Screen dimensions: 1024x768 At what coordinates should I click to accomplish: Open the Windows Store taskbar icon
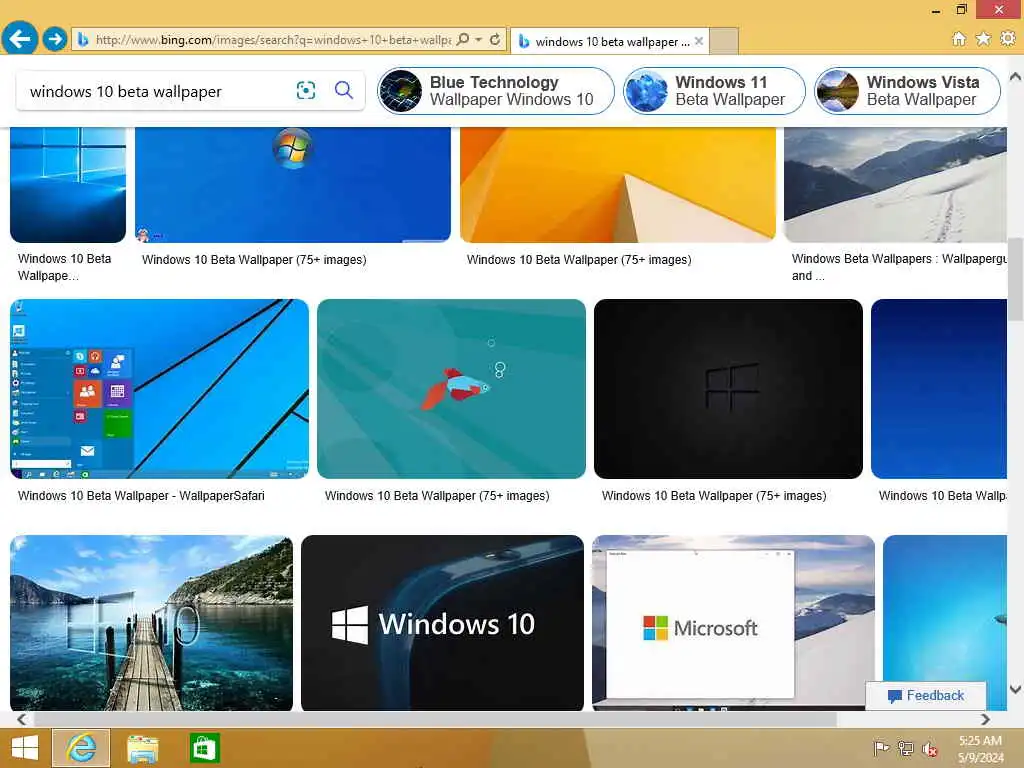[204, 748]
